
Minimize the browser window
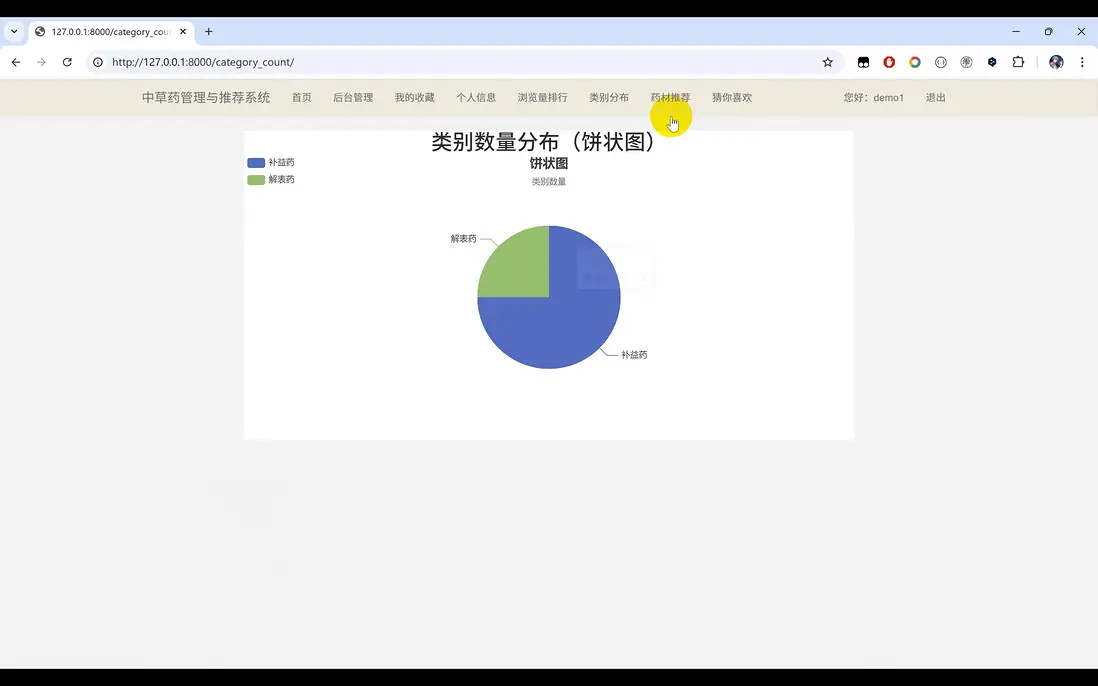(1016, 32)
